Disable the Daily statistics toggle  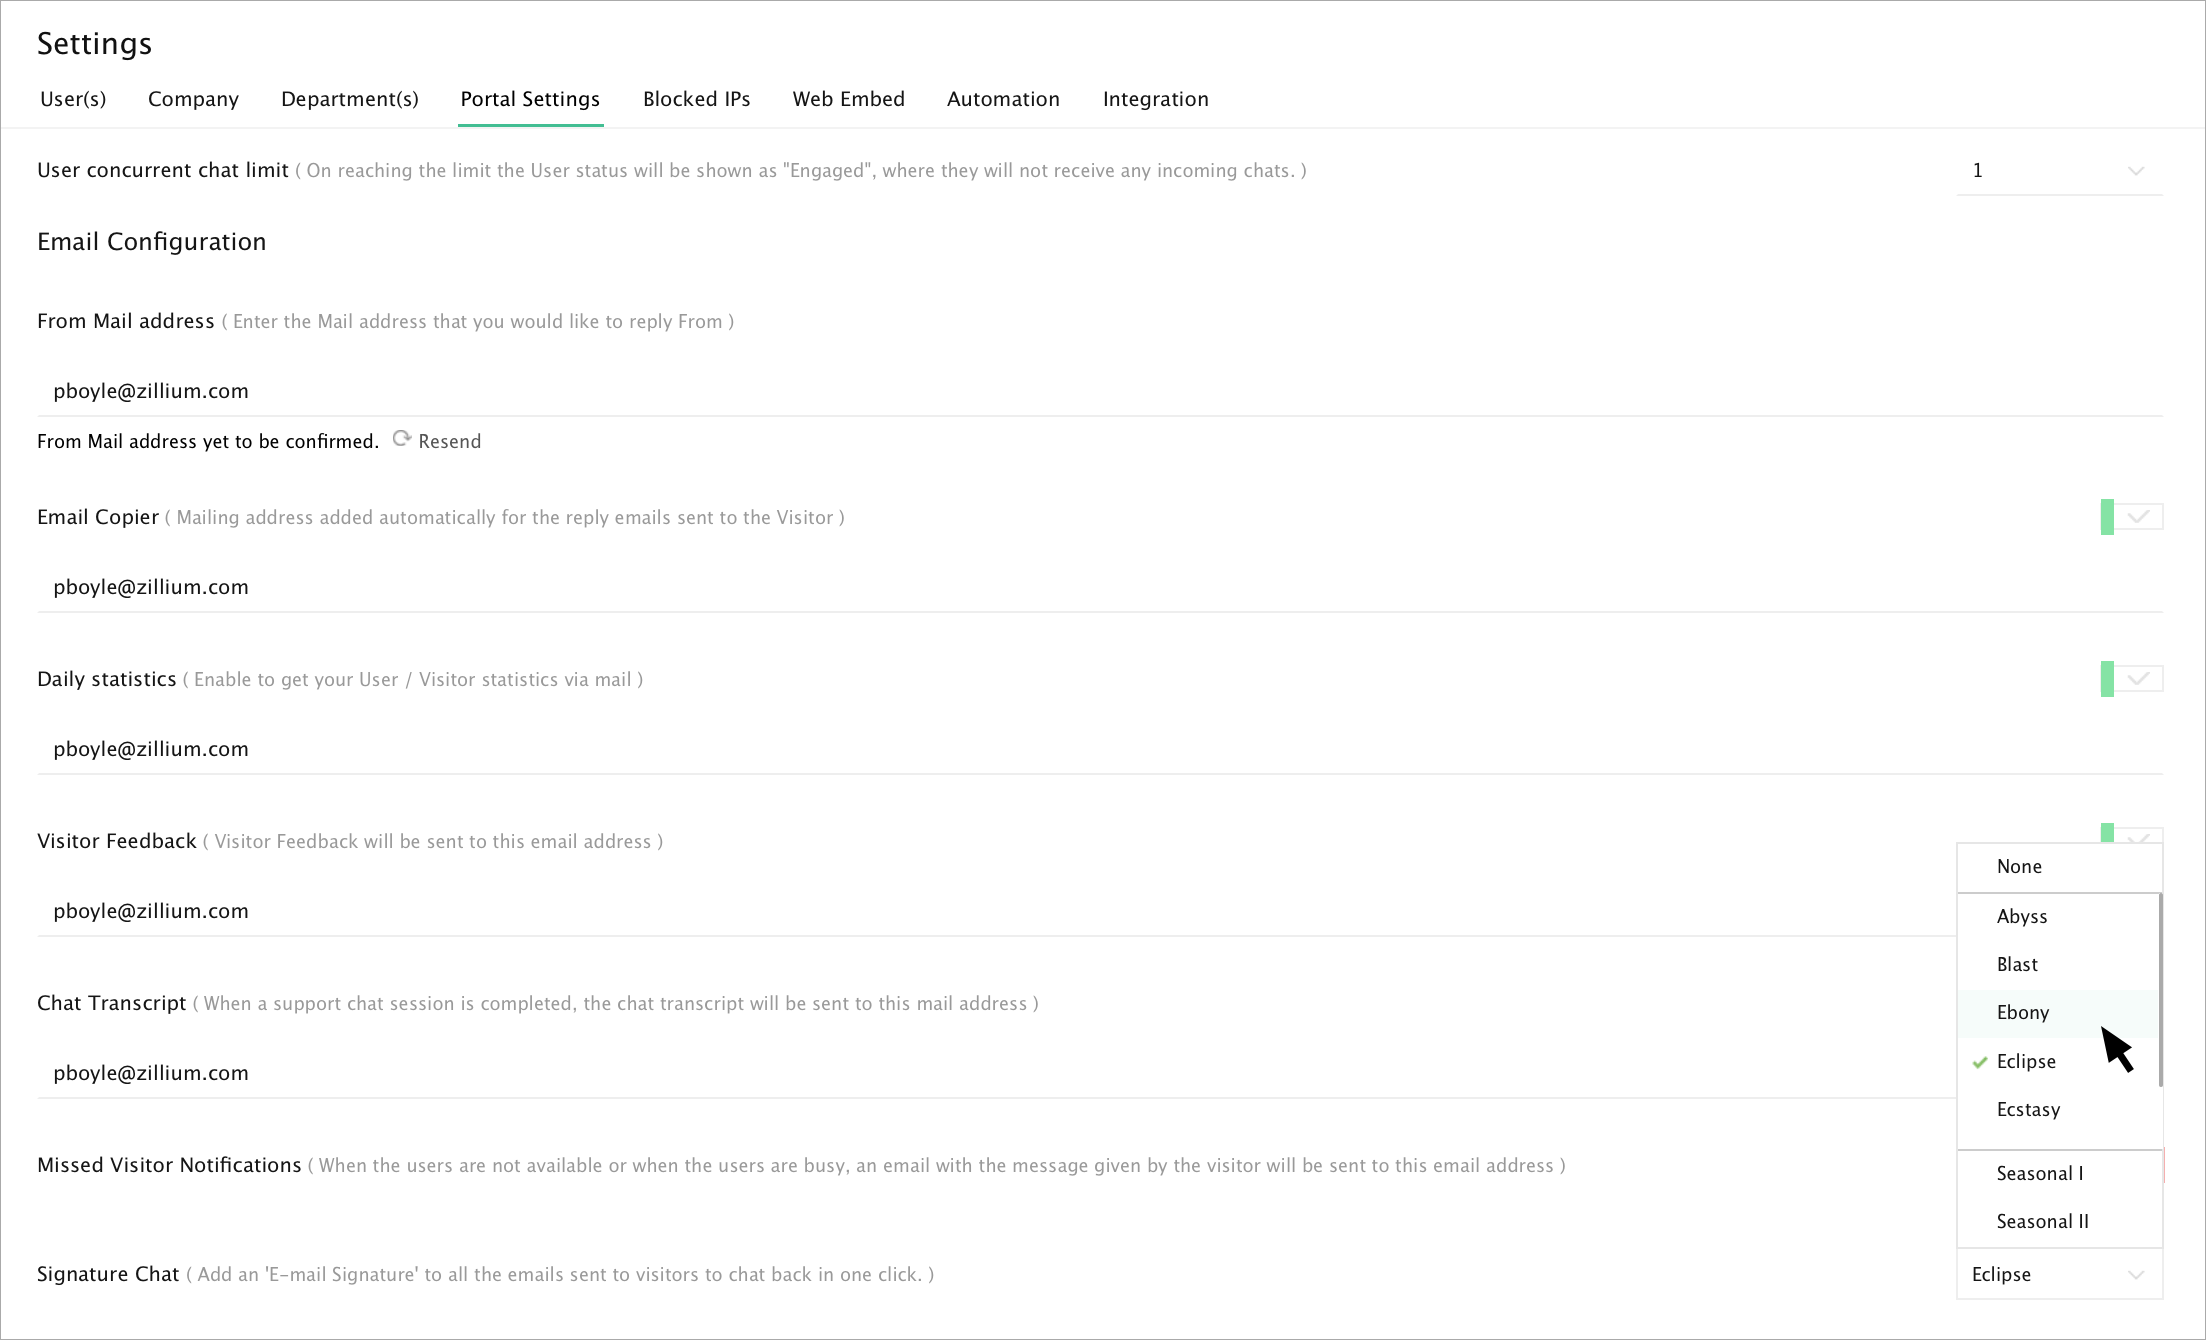(x=2131, y=679)
